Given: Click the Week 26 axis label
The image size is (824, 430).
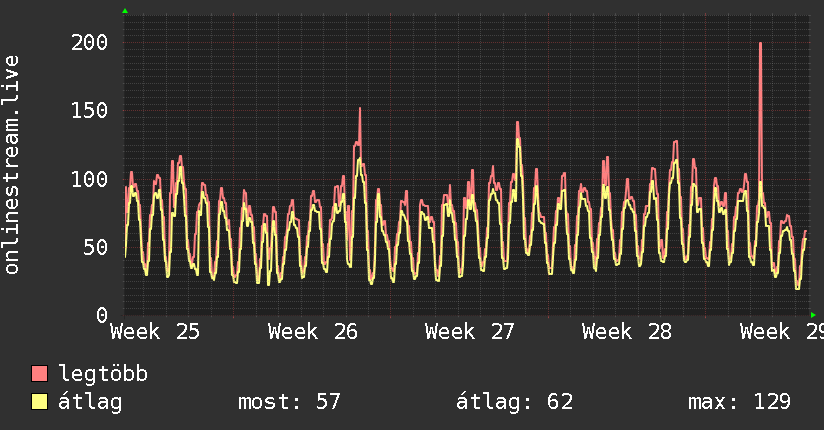Looking at the screenshot, I should 313,332.
